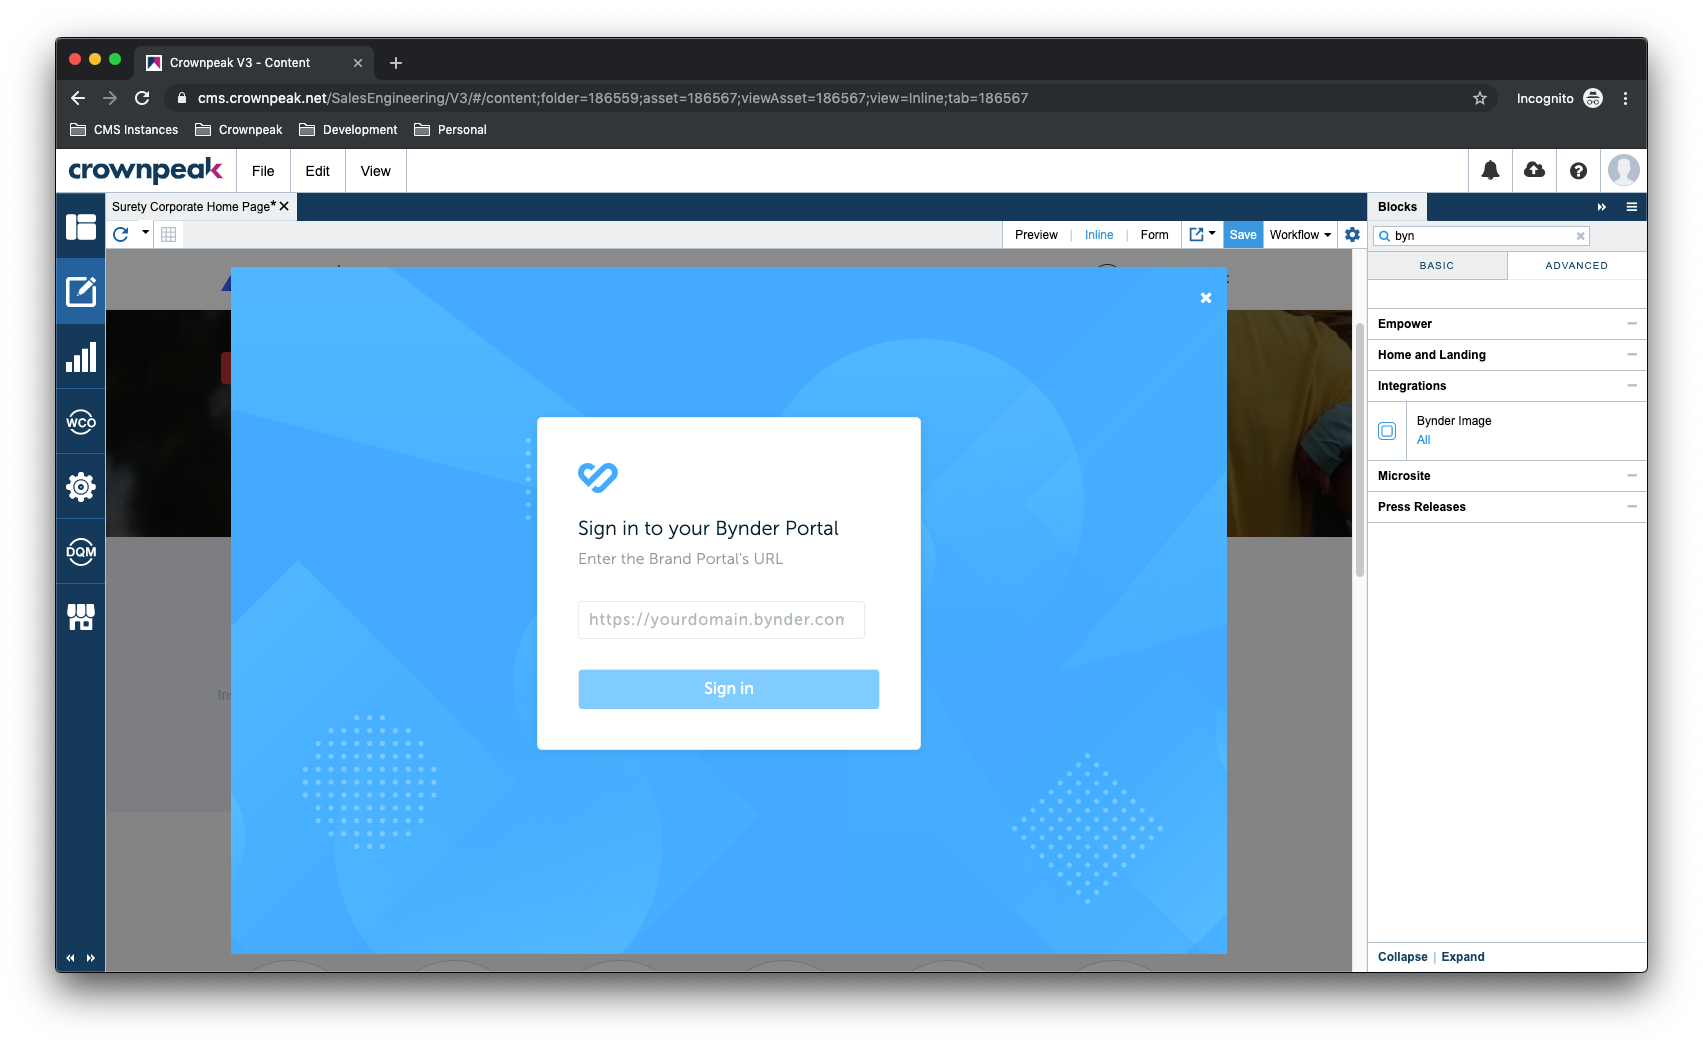
Task: Click the Bynder Sign in button
Action: tap(729, 689)
